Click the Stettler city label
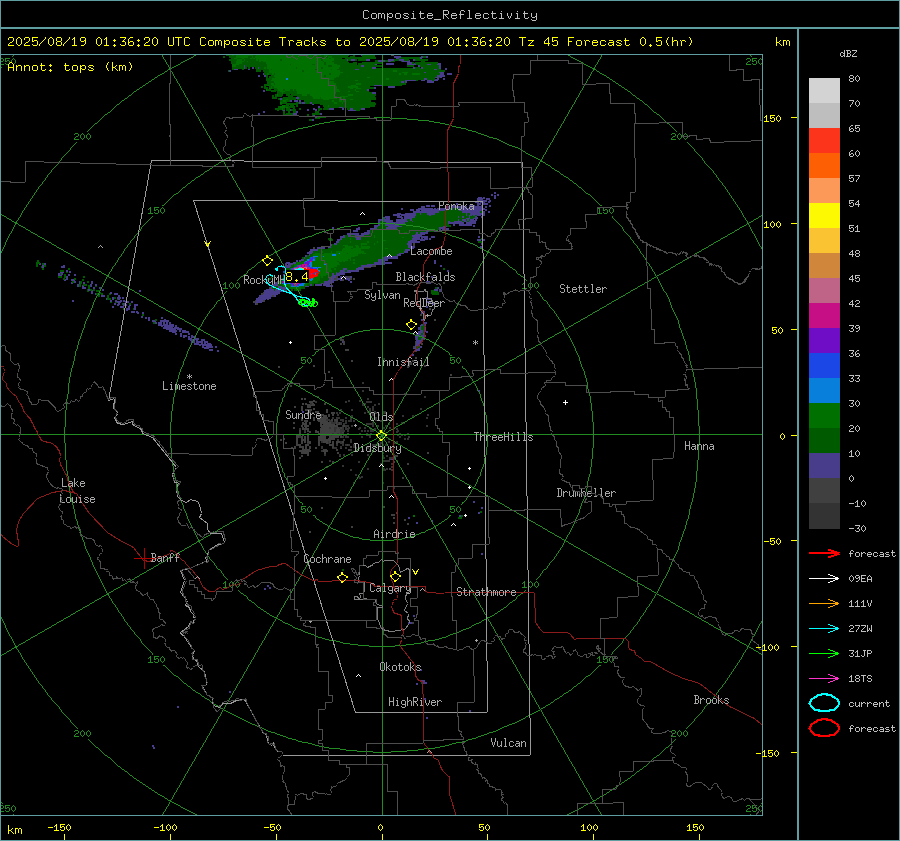The image size is (900, 841). [x=583, y=289]
